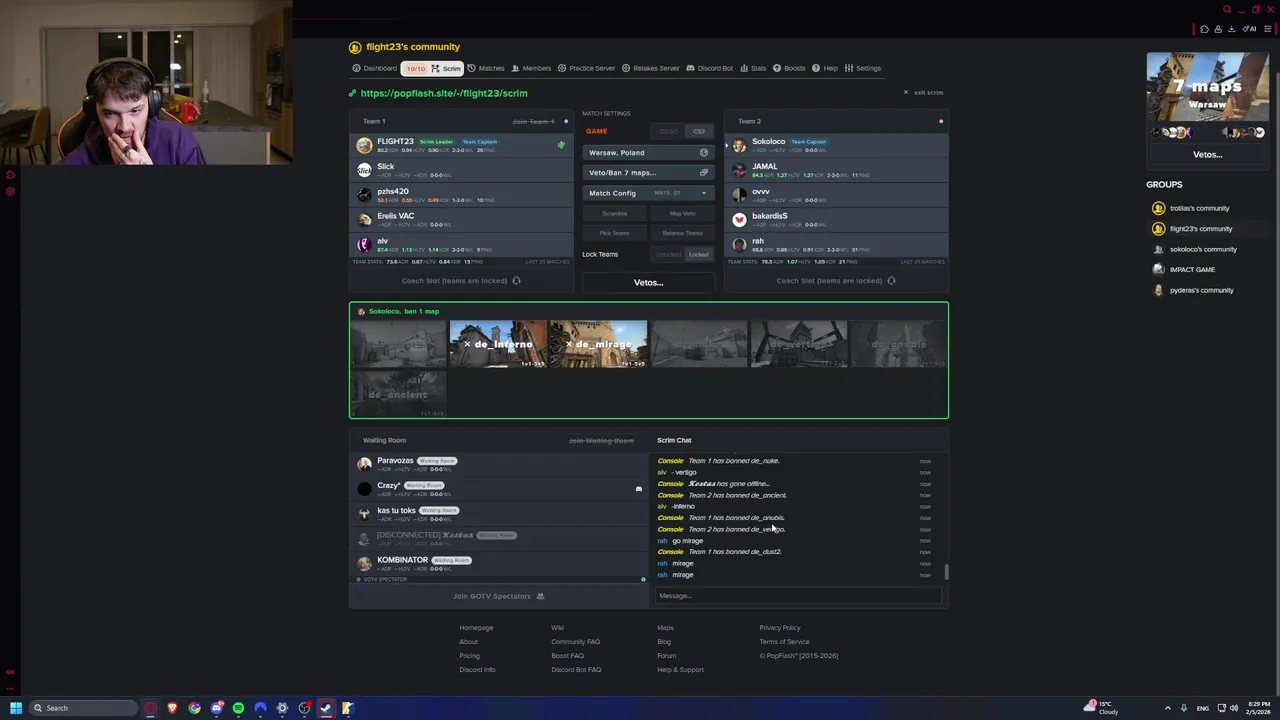Open the Warsaw, Poland server location selector
The height and width of the screenshot is (720, 1280).
[648, 152]
